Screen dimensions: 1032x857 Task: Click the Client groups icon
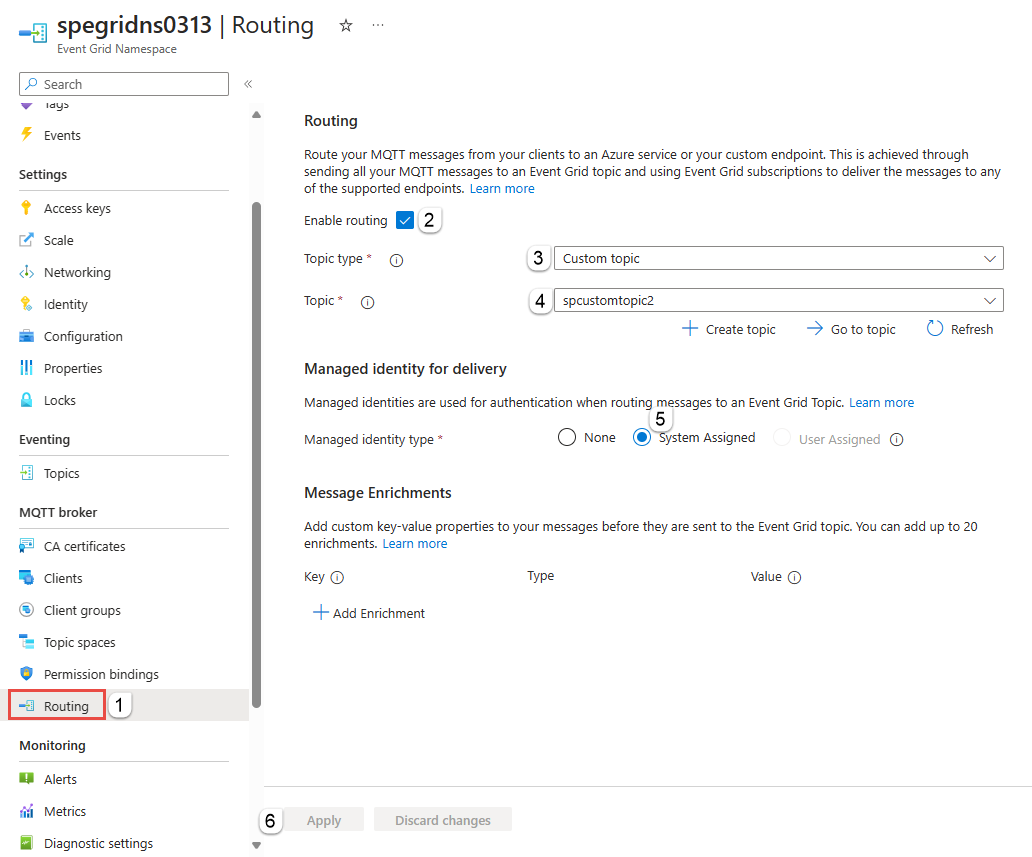point(26,610)
